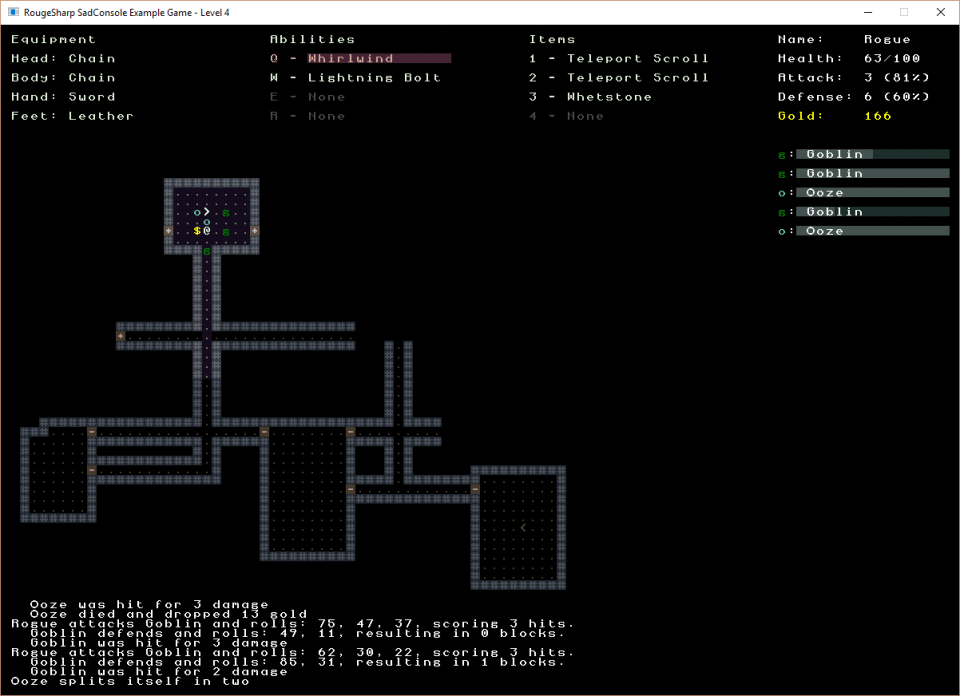Viewport: 960px width, 696px height.
Task: Target the ooze directly above the player
Action: point(207,222)
